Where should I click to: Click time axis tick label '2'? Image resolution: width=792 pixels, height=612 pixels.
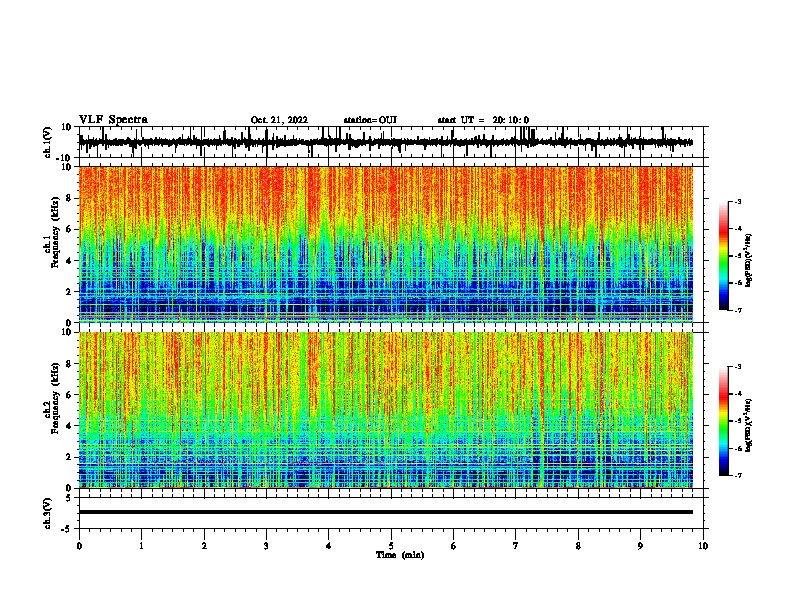point(204,546)
